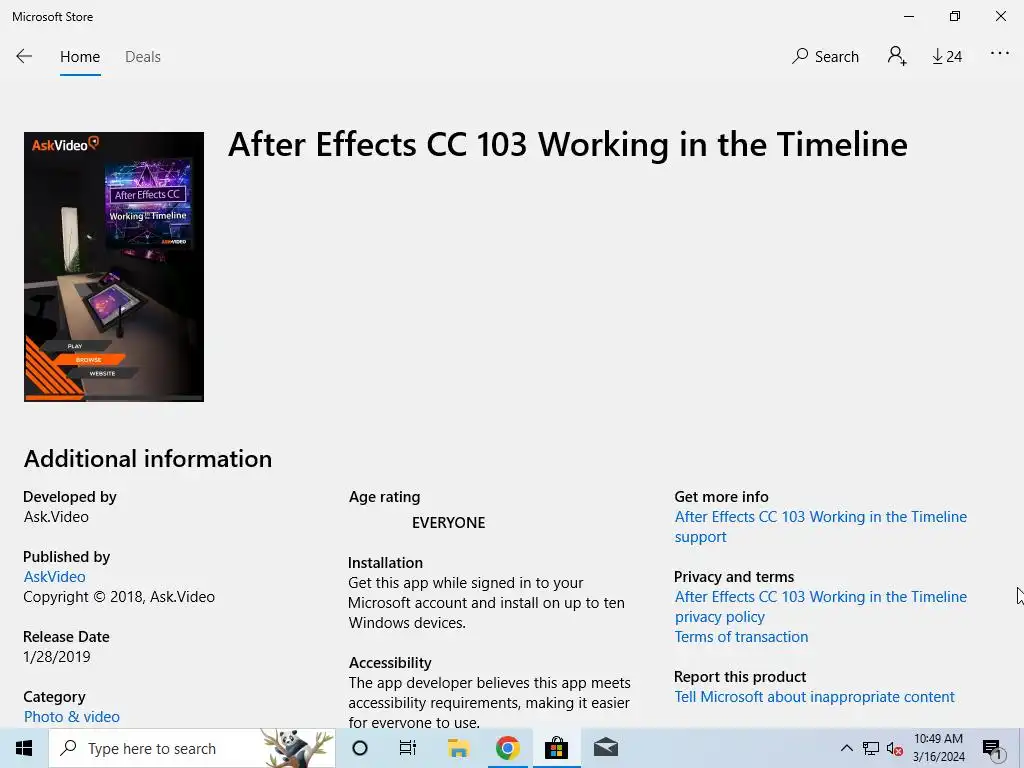Image resolution: width=1024 pixels, height=768 pixels.
Task: Restore down the Microsoft Store window
Action: (x=955, y=16)
